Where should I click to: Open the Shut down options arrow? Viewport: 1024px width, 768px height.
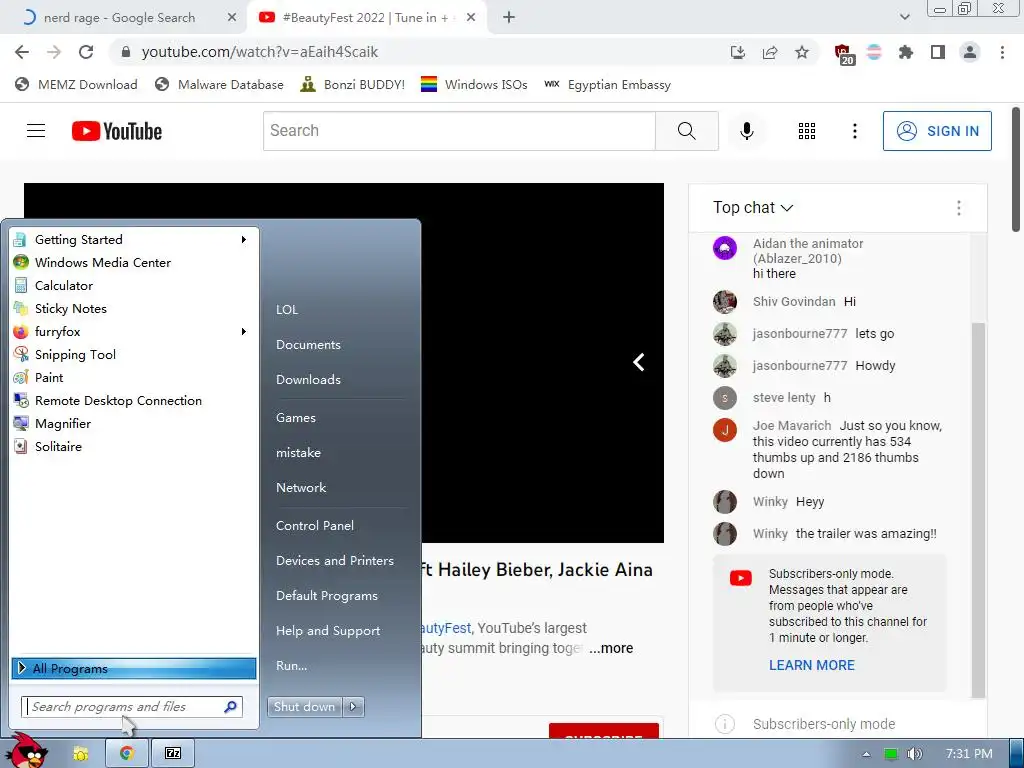click(353, 707)
